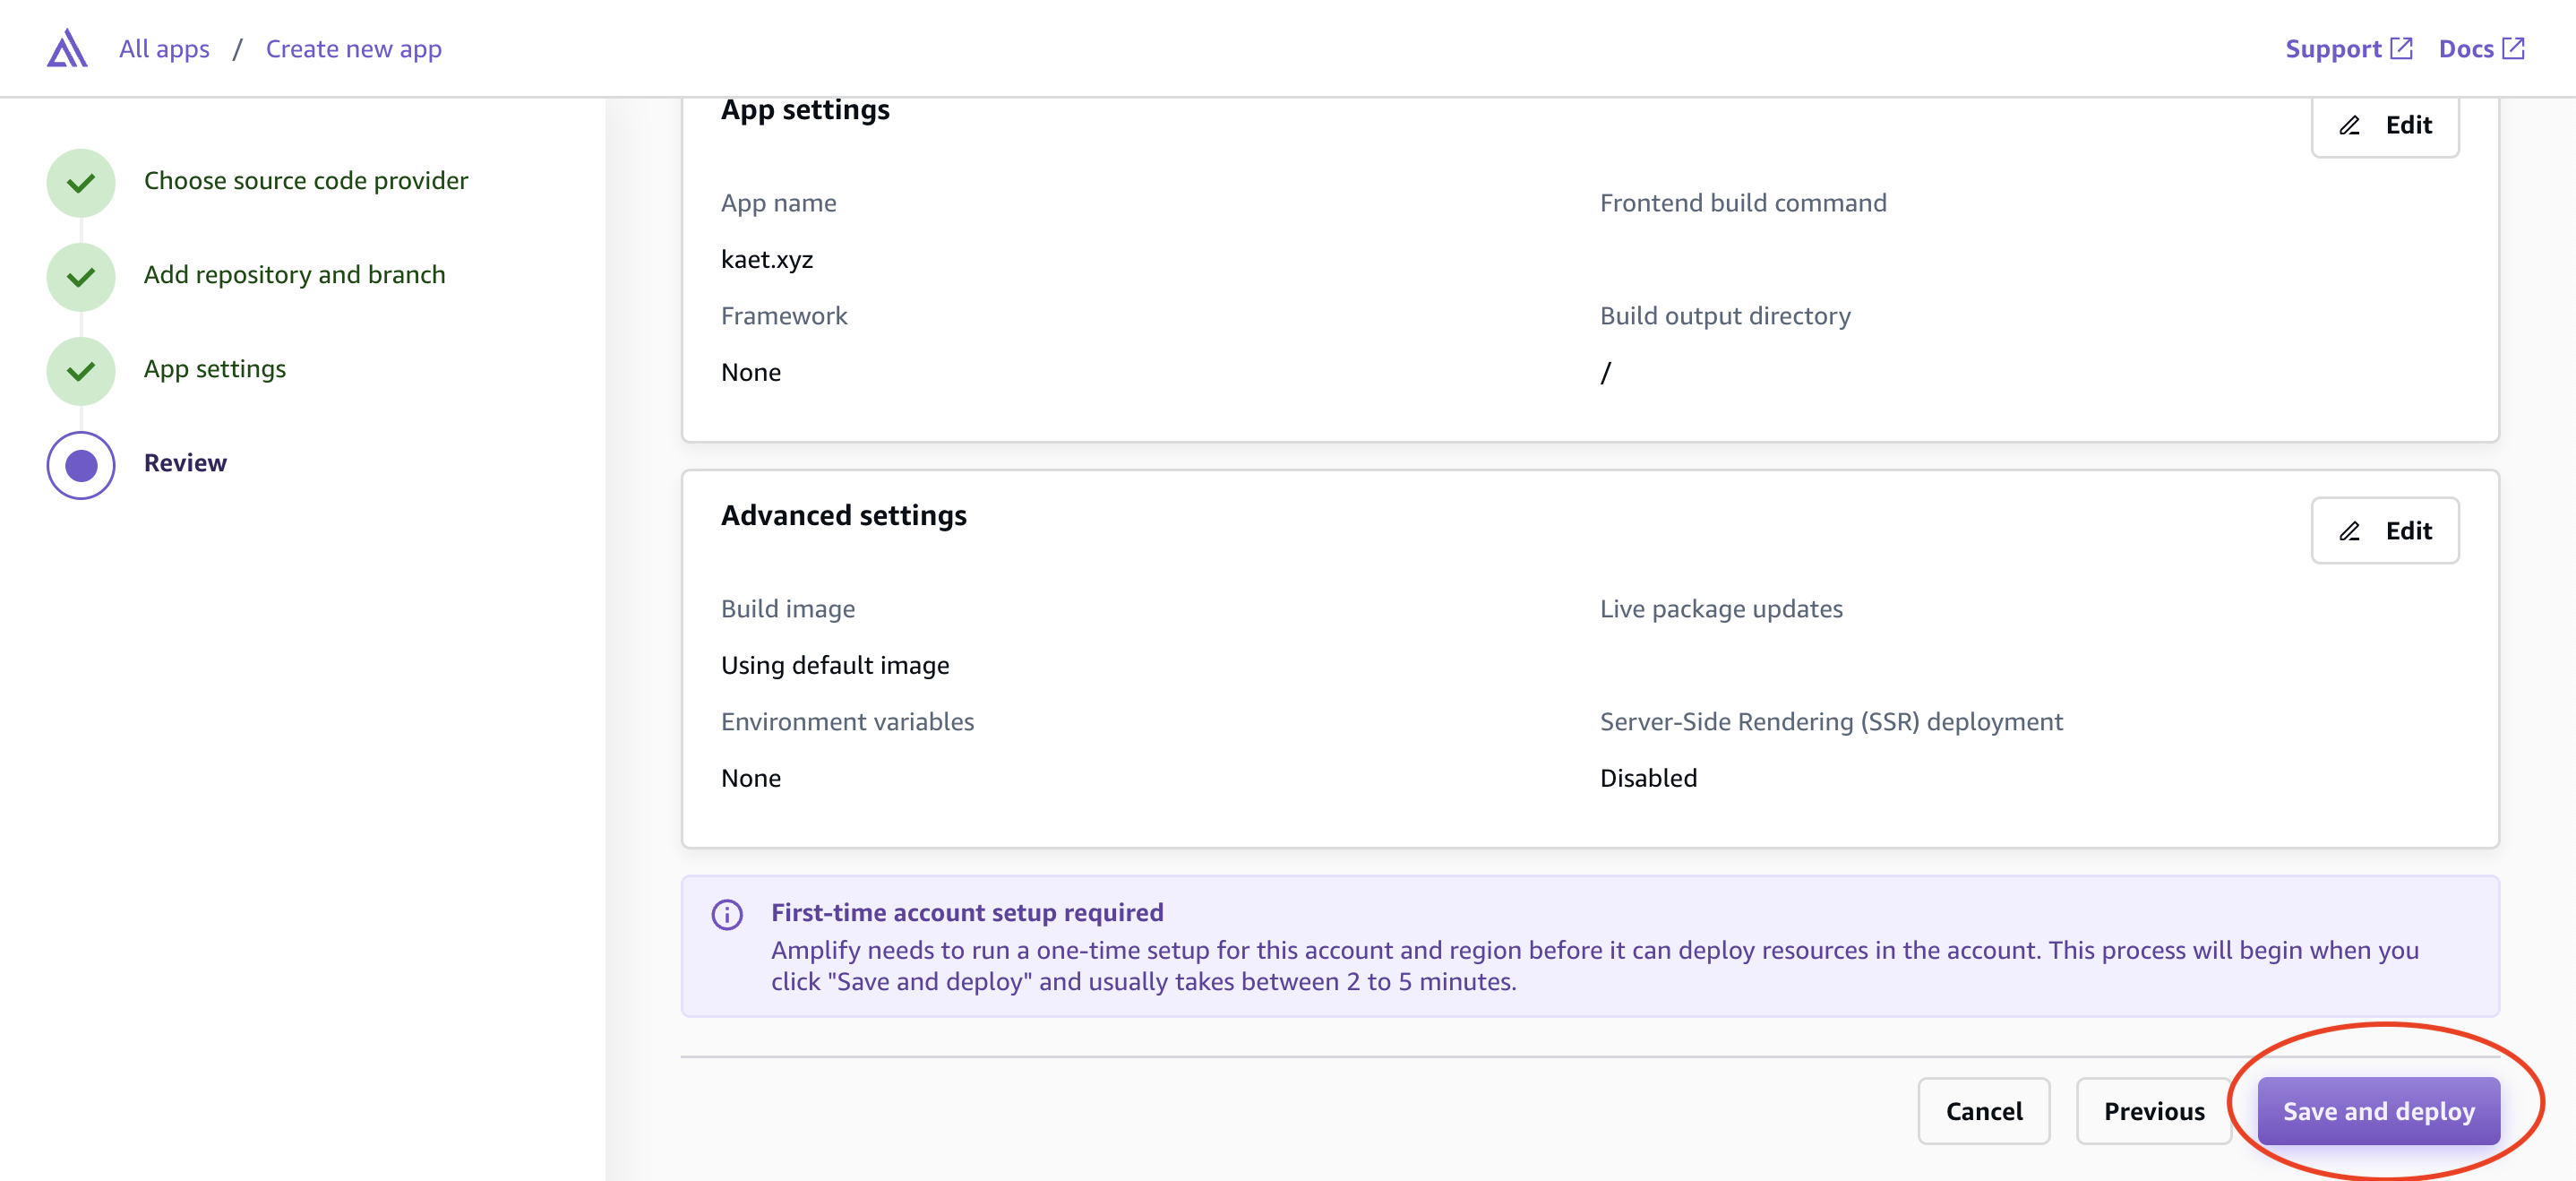Click the Build output directory label

1725,316
